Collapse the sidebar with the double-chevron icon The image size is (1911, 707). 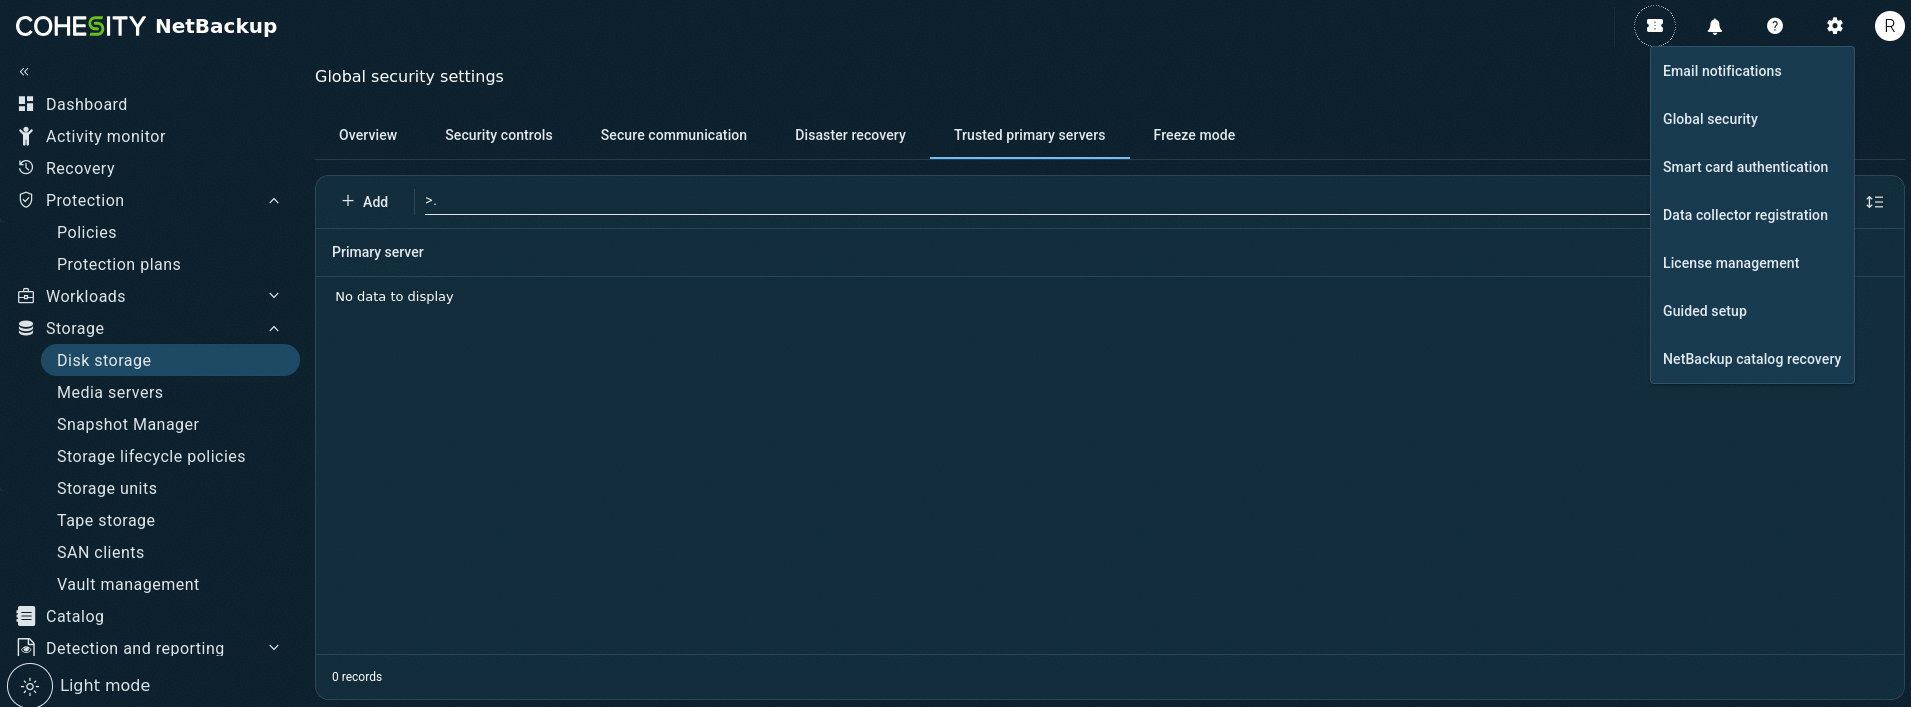coord(24,72)
